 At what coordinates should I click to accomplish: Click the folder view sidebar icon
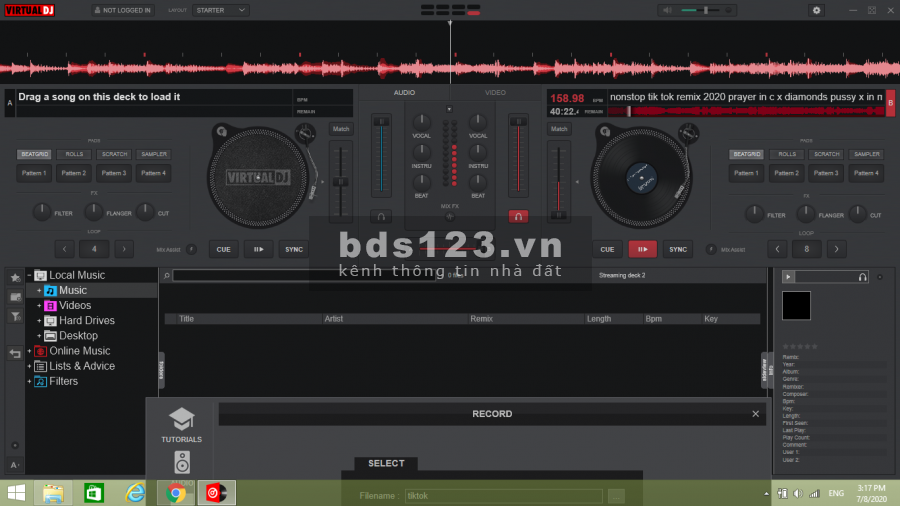coord(15,297)
